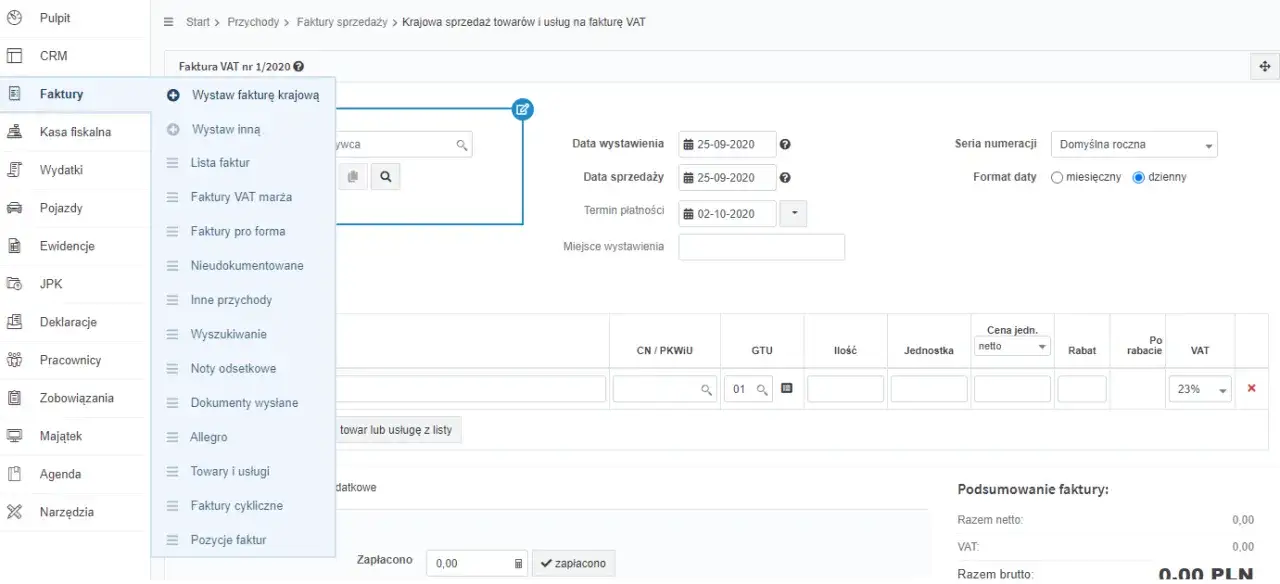Click the move arrows icon at top right

[1264, 67]
